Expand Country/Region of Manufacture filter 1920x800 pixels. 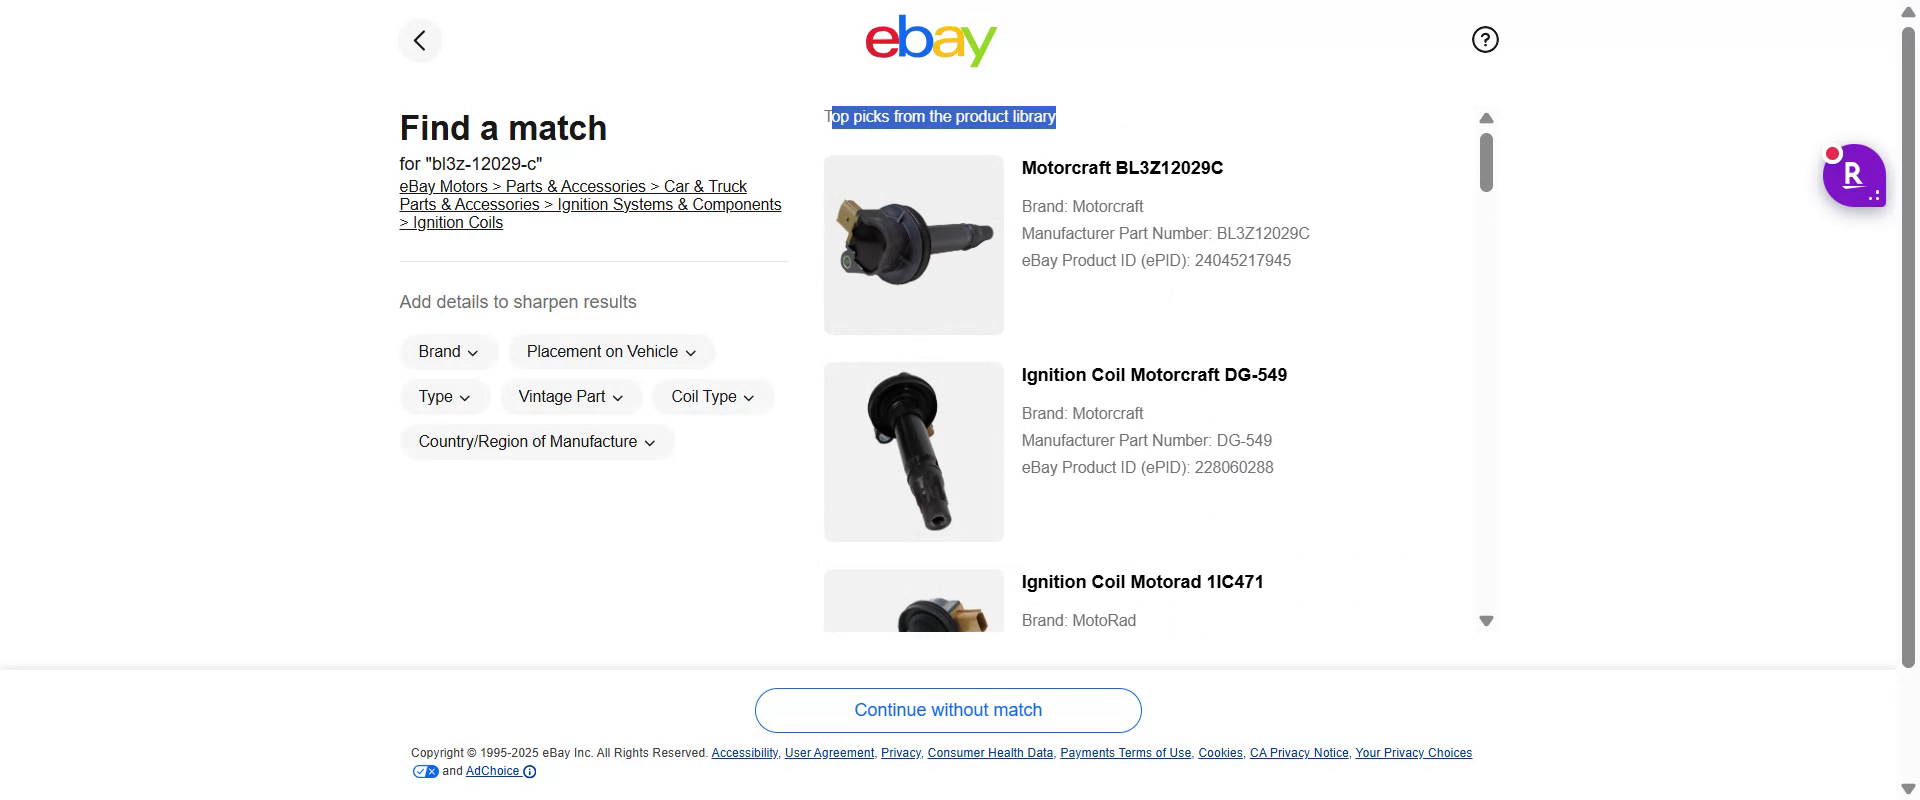click(537, 442)
